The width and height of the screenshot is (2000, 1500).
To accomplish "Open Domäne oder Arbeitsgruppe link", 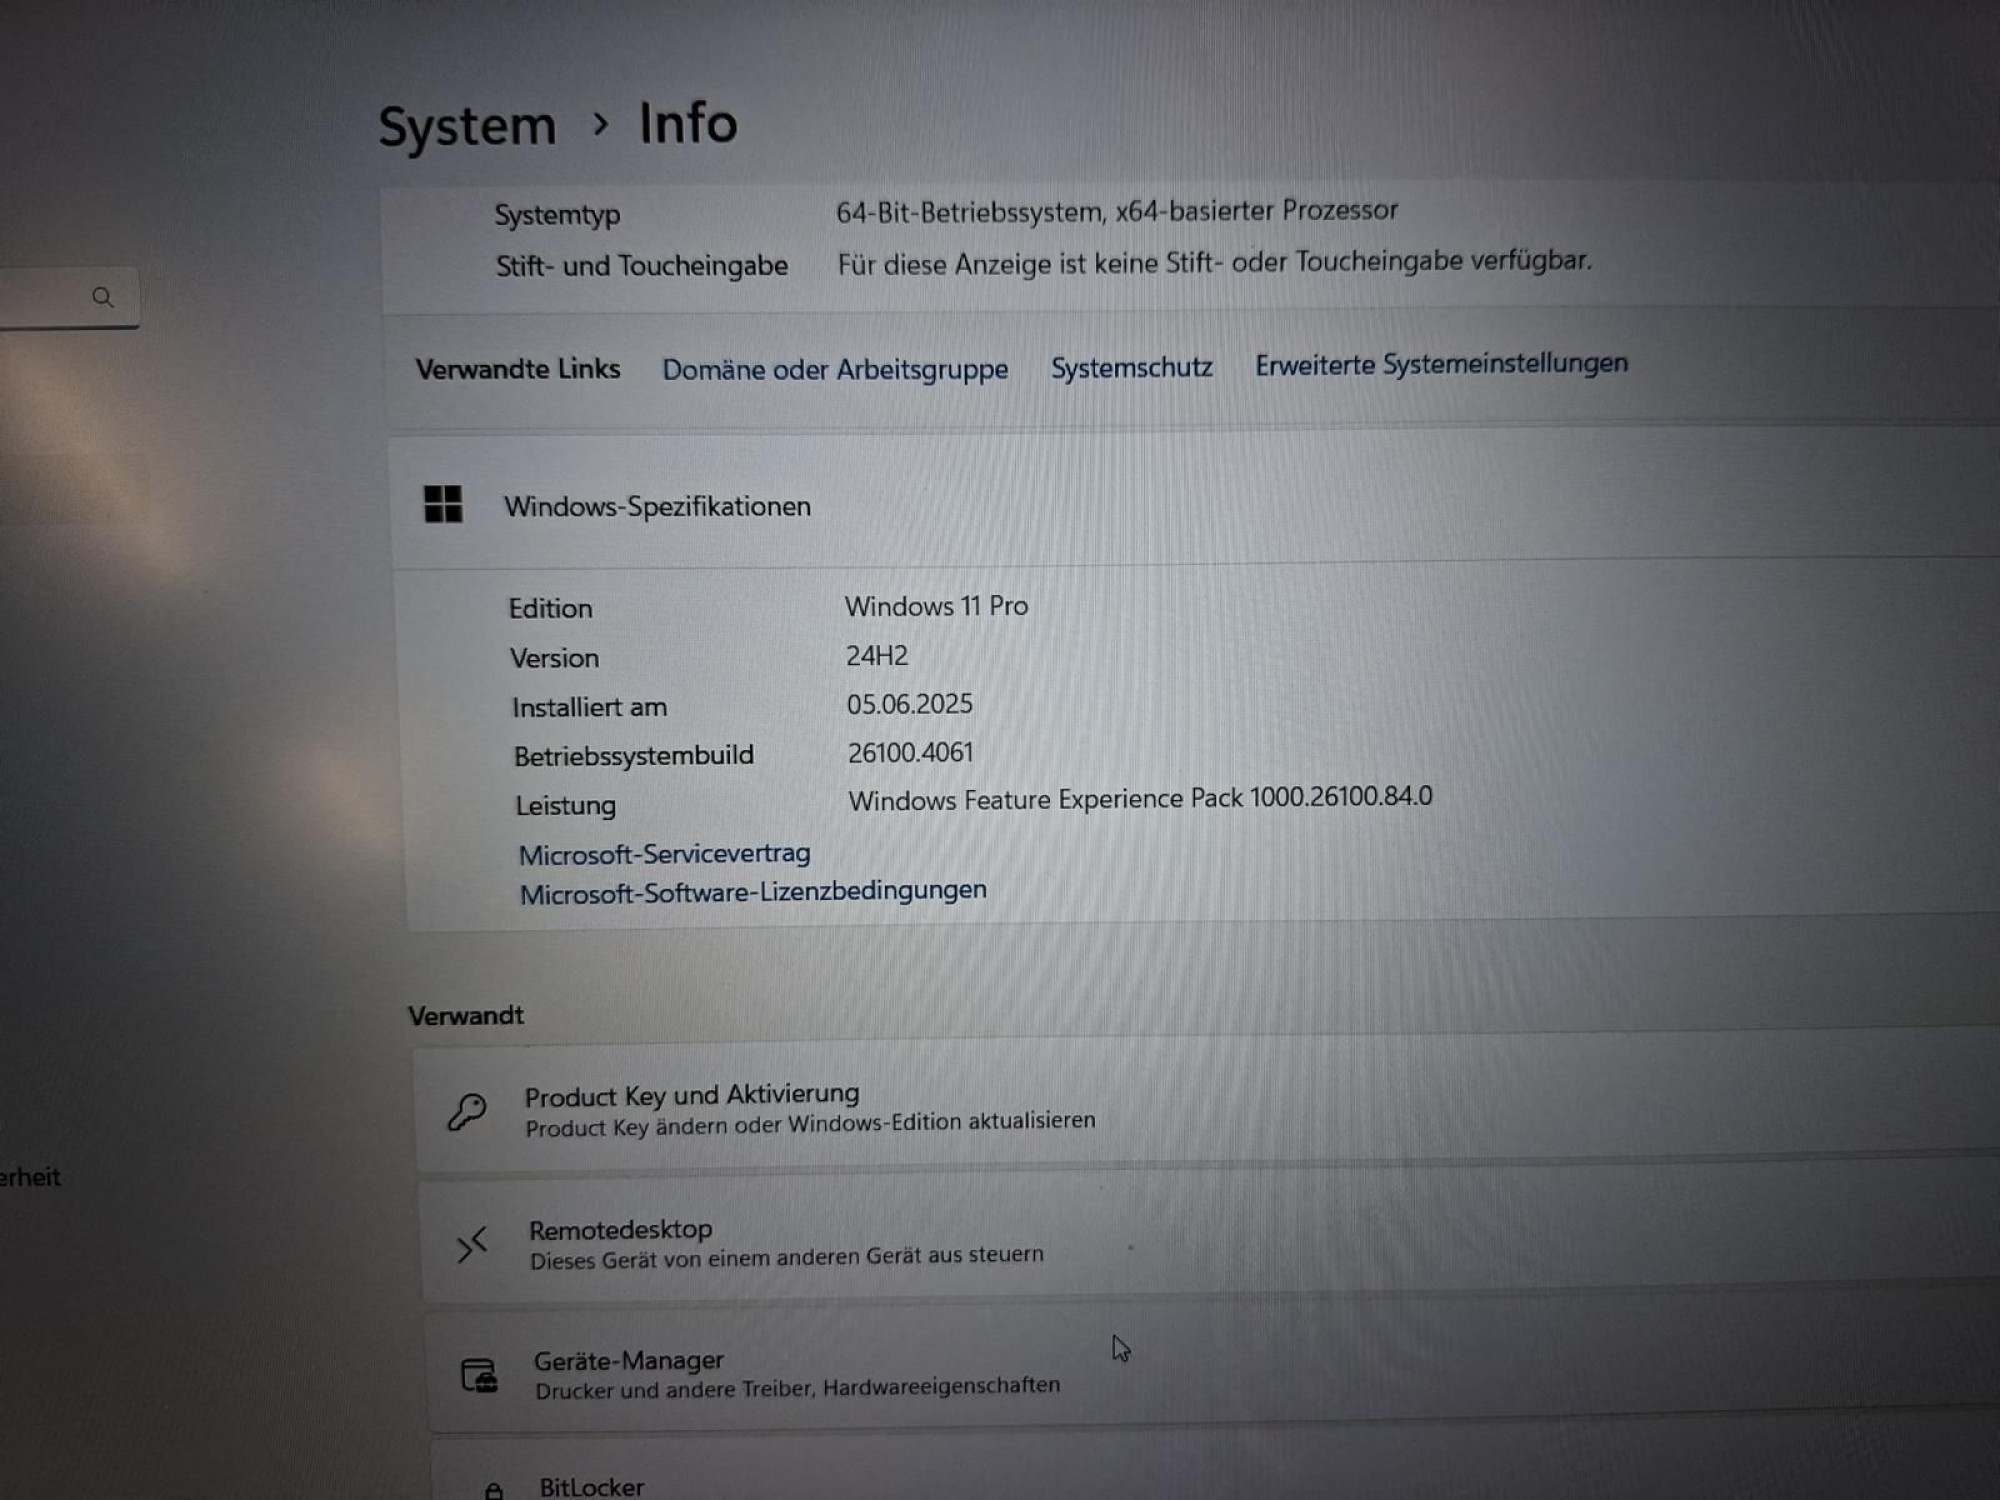I will (x=834, y=370).
